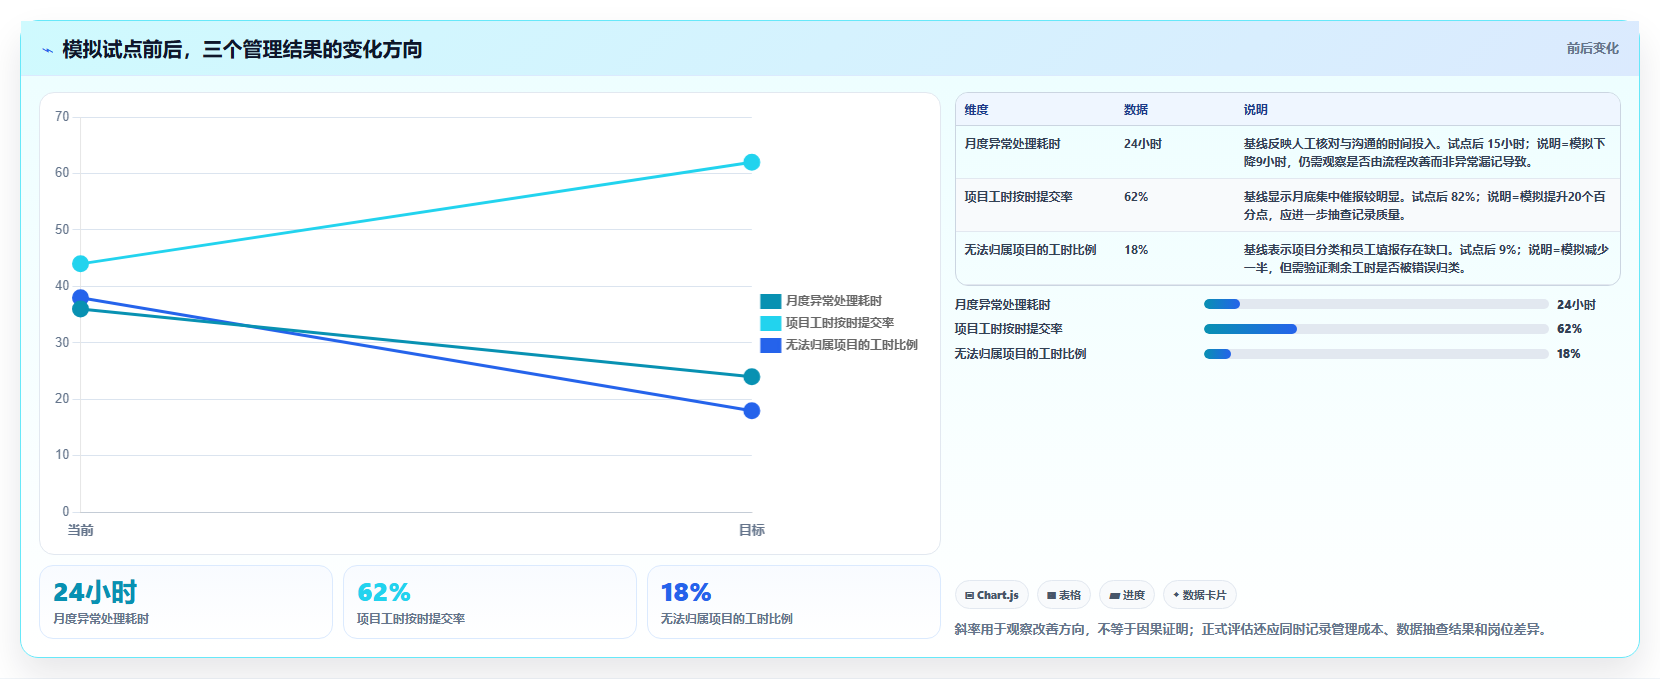This screenshot has height=679, width=1660.
Task: Click the trend icon beside the panel title
Action: pos(47,50)
